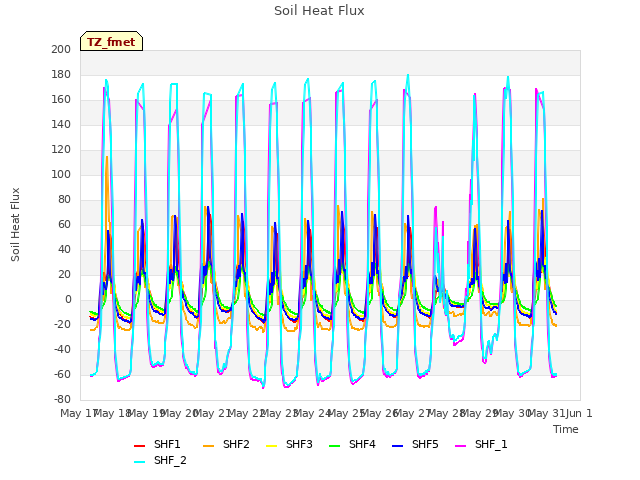This screenshot has height=480, width=640.
Task: Select the SHF2 legend entry
Action: click(x=226, y=444)
